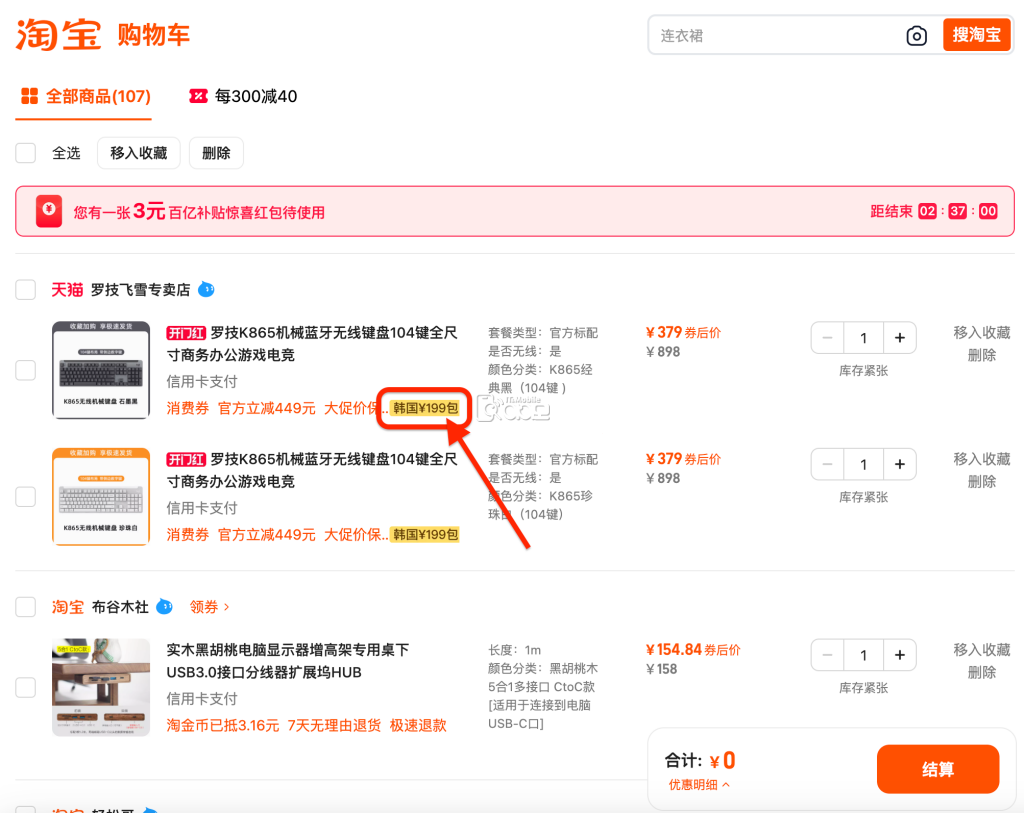Click 极速退款 label

(418, 725)
